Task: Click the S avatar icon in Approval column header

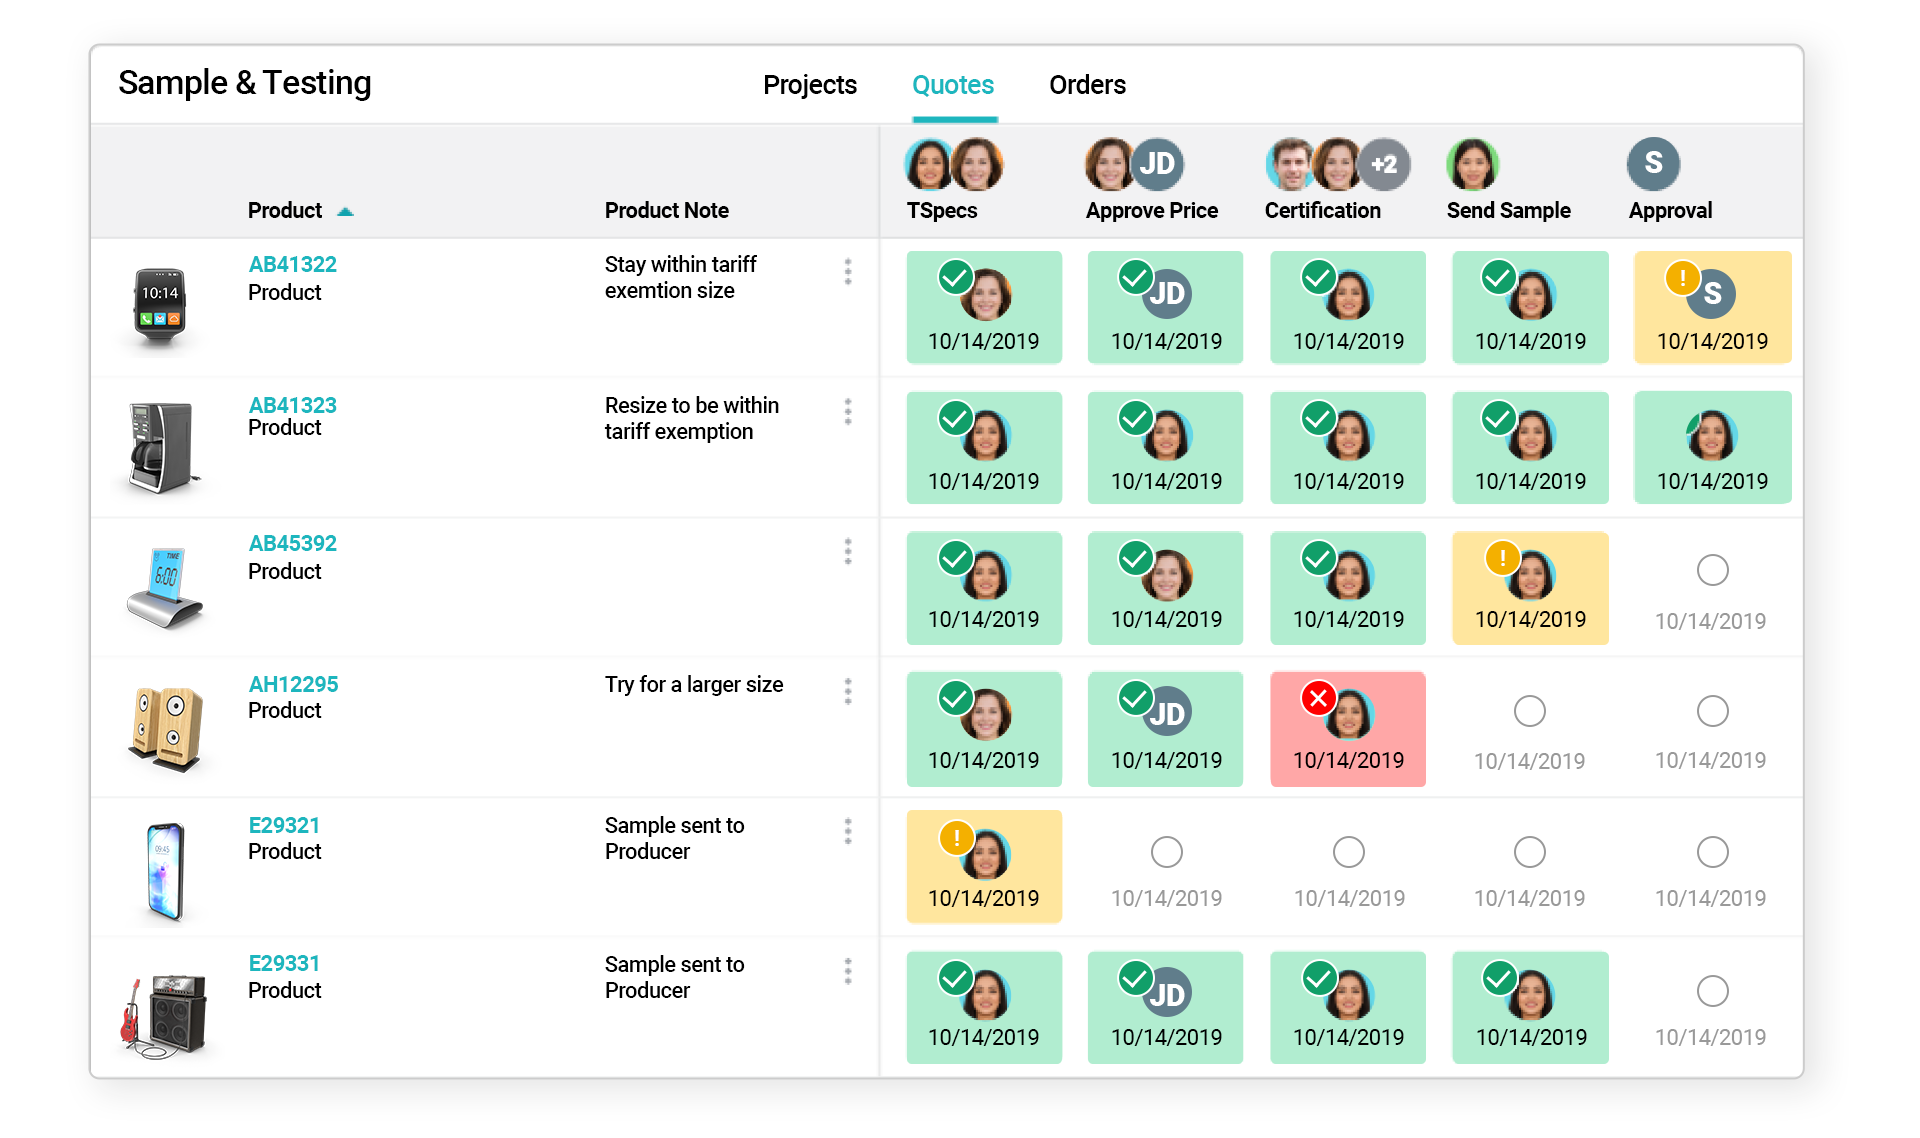Action: [x=1655, y=163]
